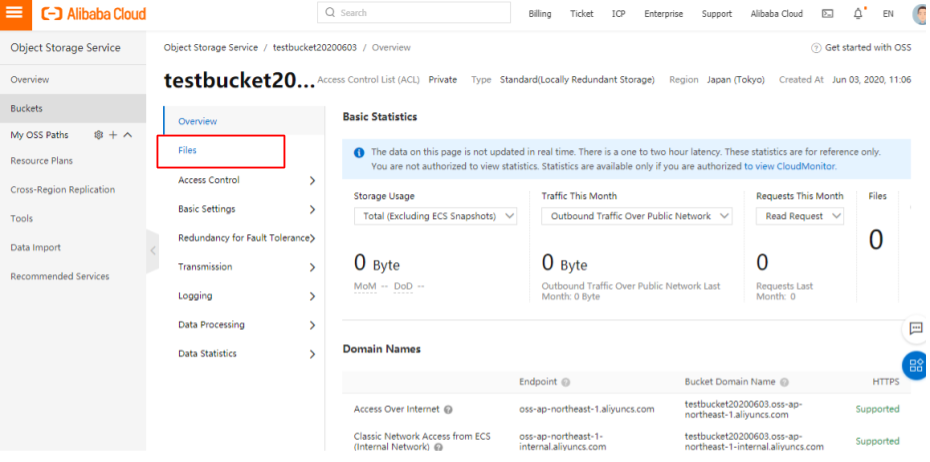This screenshot has width=930, height=462.
Task: Open Ticket in the top menu
Action: tap(582, 14)
